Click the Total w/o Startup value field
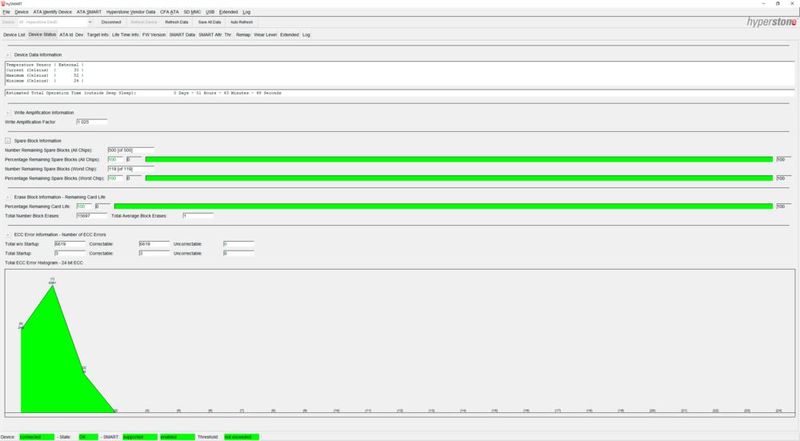 coord(70,244)
